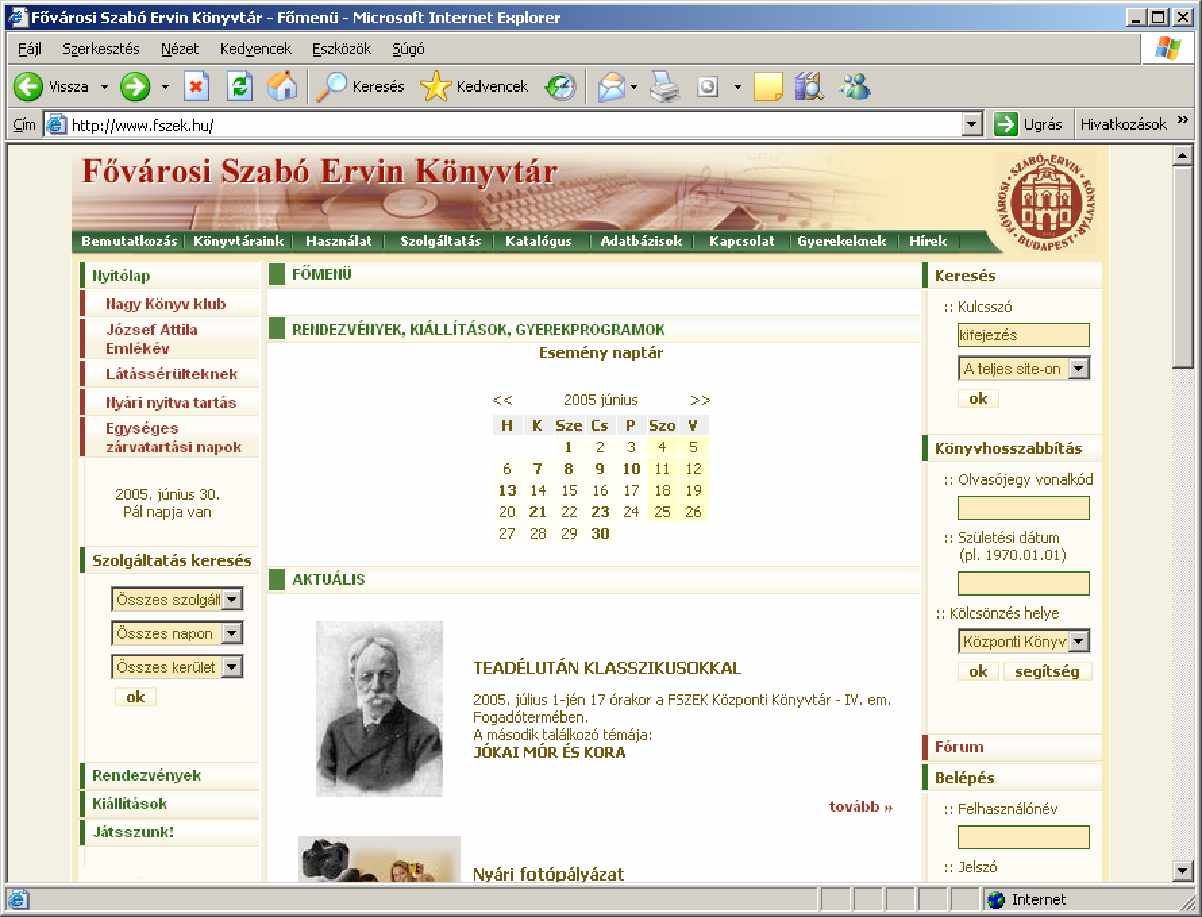Open the Adatbázisok navigation tab

pyautogui.click(x=641, y=241)
